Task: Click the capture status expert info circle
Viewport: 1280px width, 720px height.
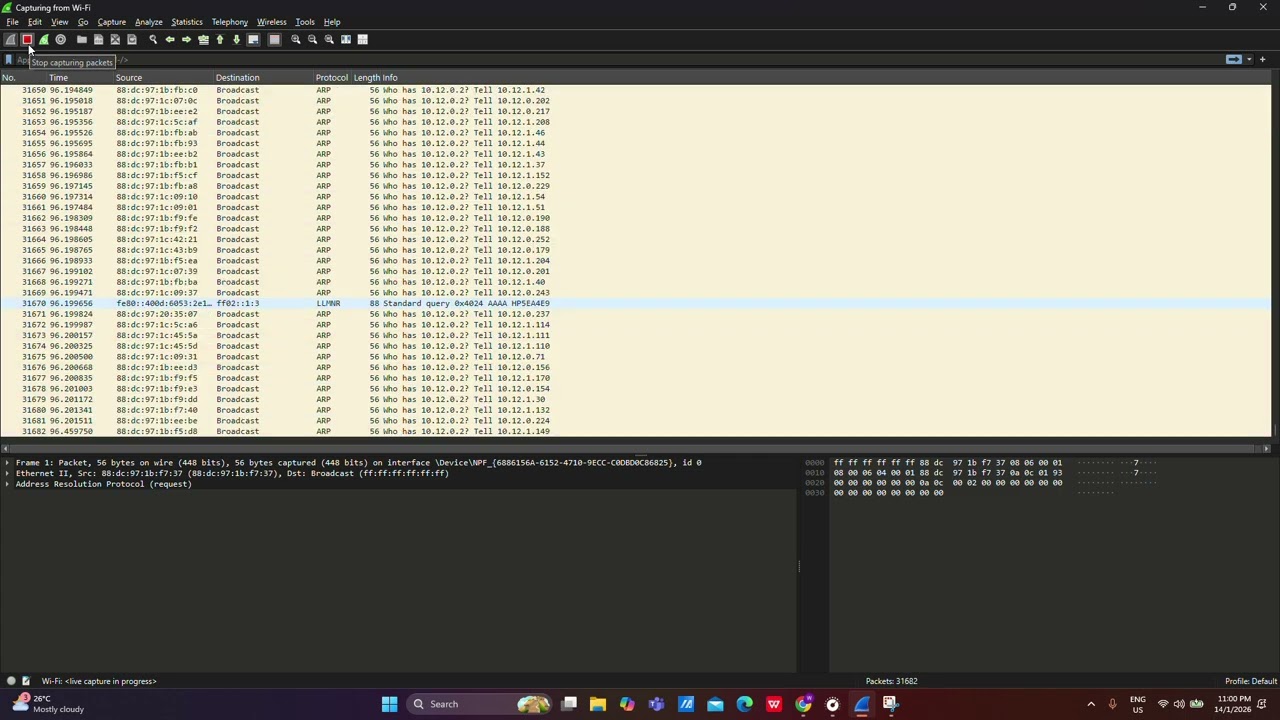Action: pyautogui.click(x=11, y=681)
